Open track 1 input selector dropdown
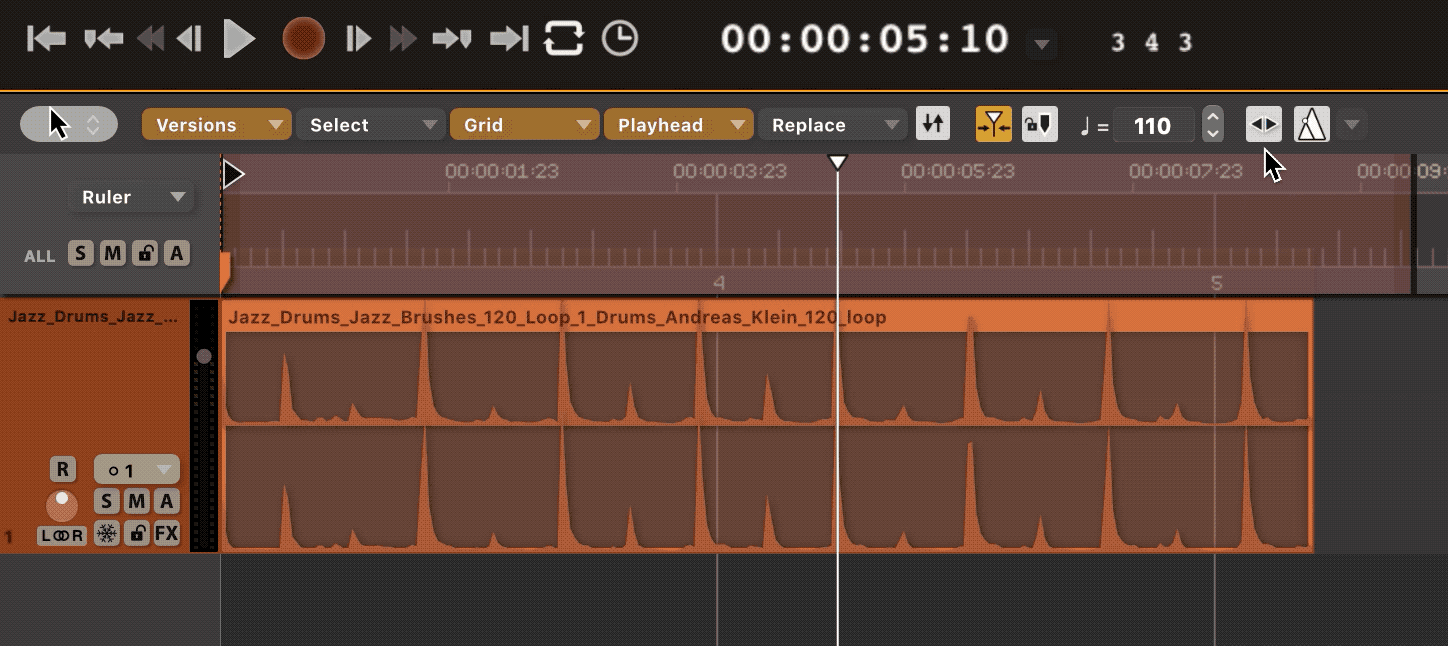The image size is (1448, 646). [x=137, y=469]
